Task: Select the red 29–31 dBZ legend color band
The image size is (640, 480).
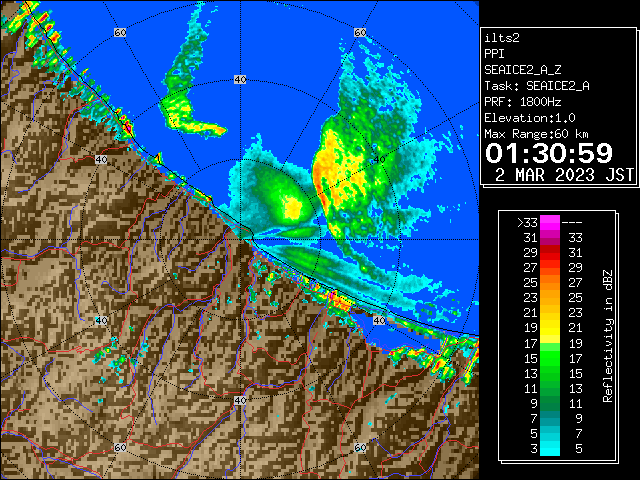Action: pos(550,253)
